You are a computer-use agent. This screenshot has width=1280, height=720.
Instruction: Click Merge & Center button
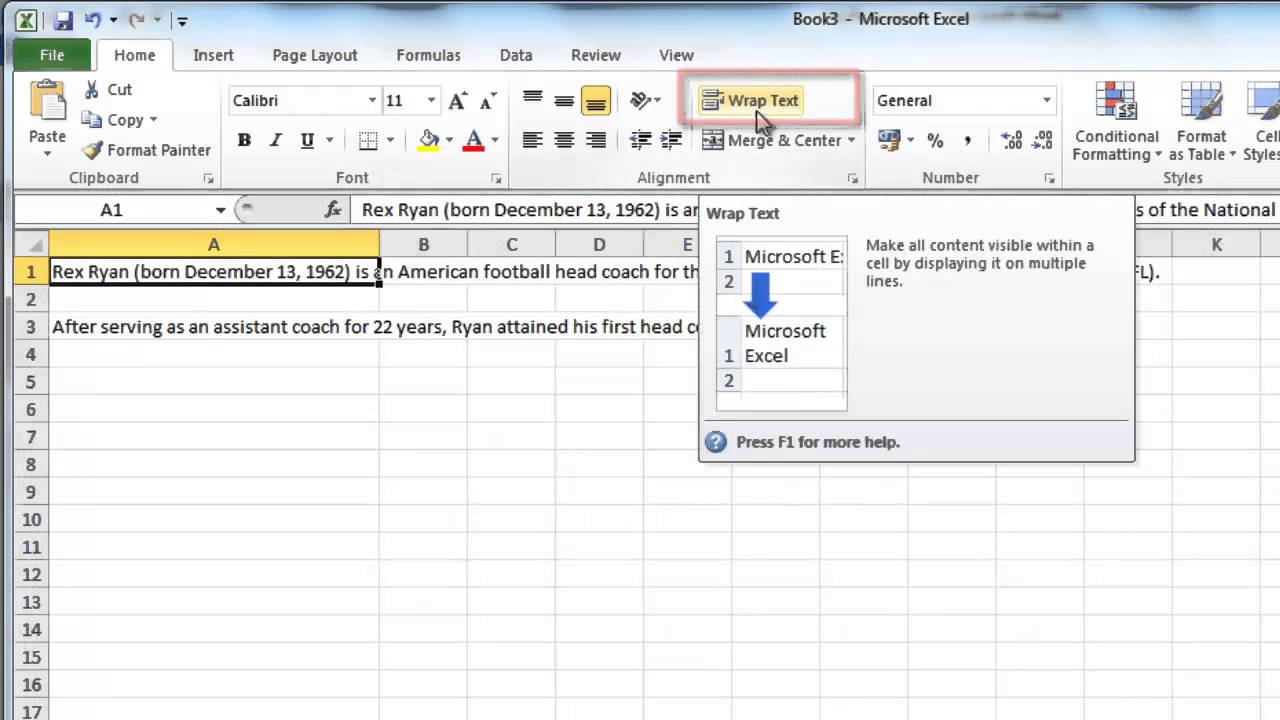click(771, 140)
